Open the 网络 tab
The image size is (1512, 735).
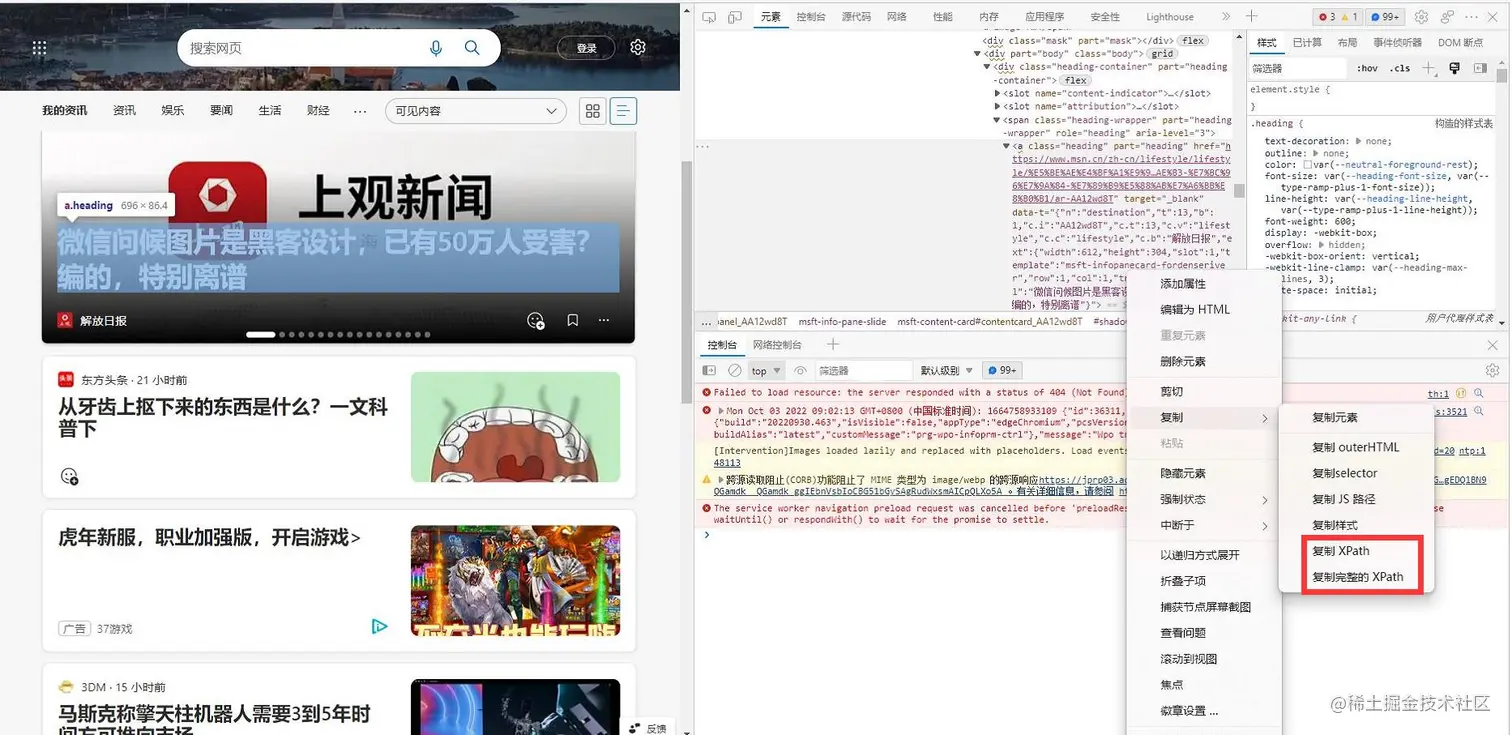897,17
